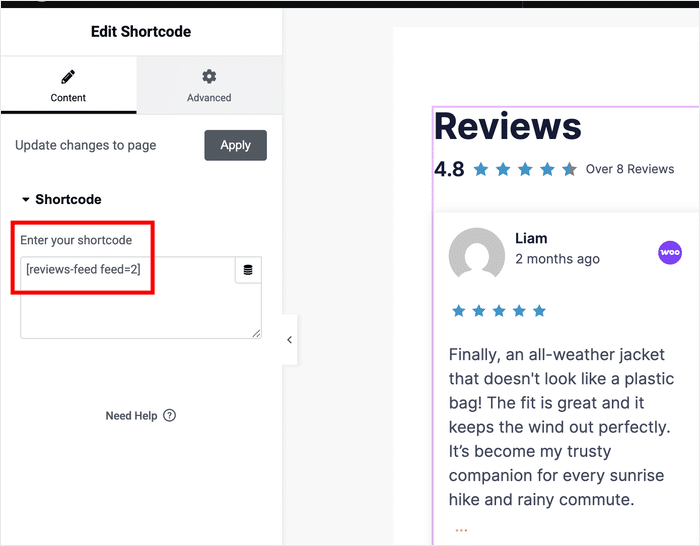
Task: Collapse the Shortcode section
Action: pos(62,199)
